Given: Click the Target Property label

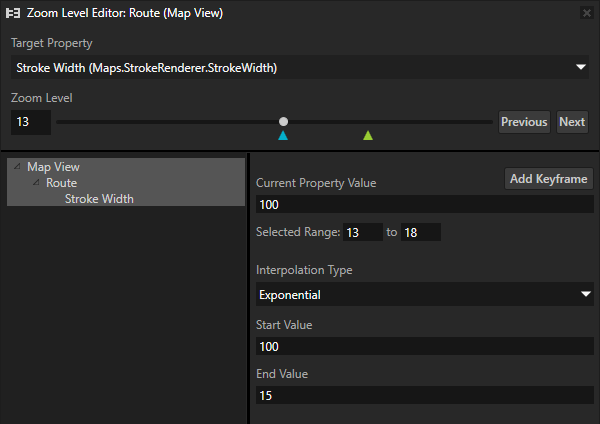Looking at the screenshot, I should 52,43.
